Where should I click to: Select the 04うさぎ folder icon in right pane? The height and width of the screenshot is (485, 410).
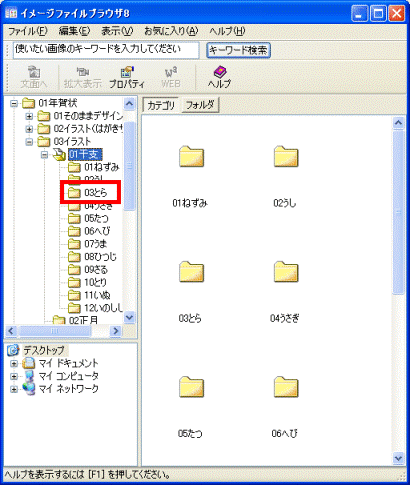[x=286, y=272]
